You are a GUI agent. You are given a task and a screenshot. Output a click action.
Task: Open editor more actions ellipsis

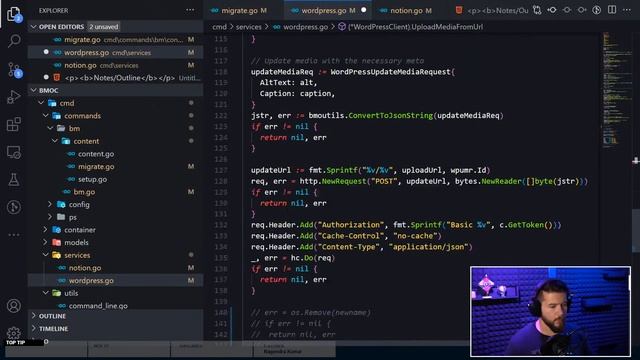pyautogui.click(x=627, y=10)
